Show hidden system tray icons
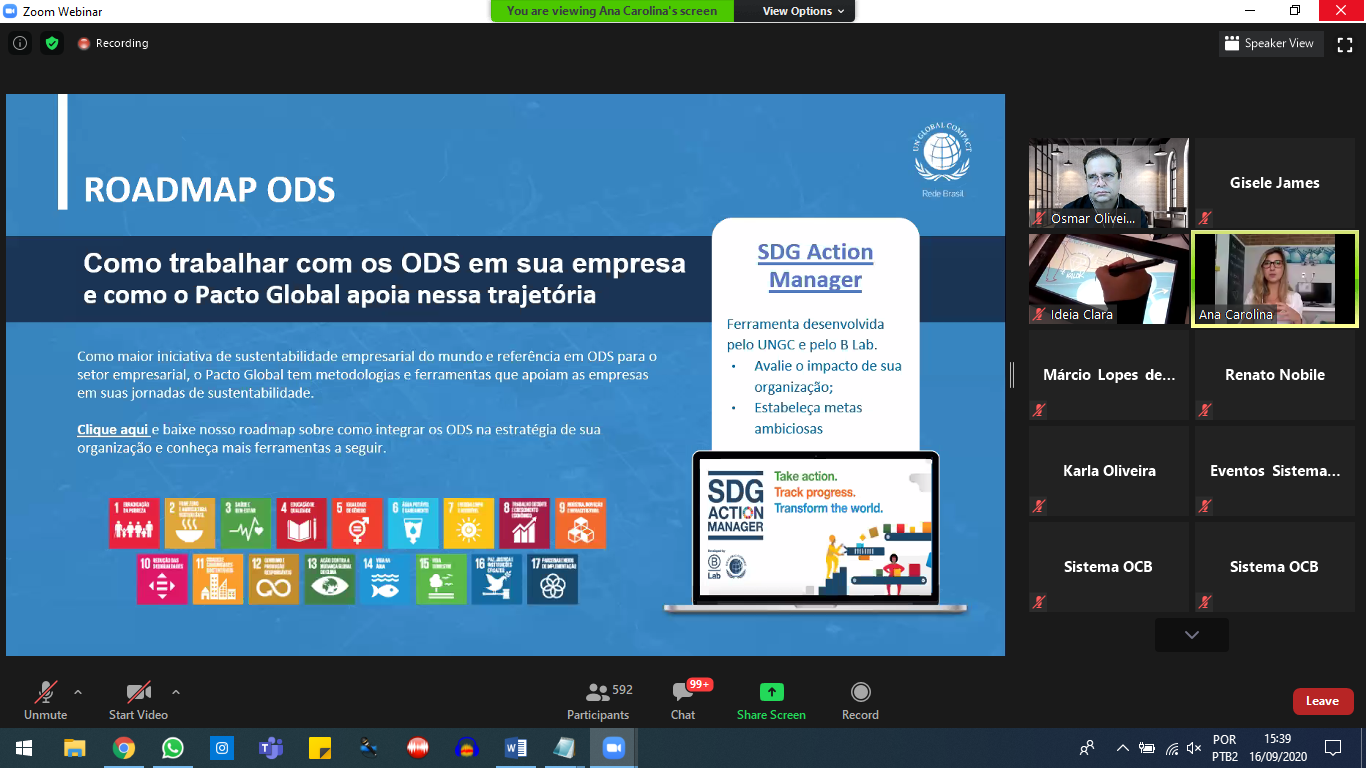This screenshot has height=768, width=1366. (1123, 747)
